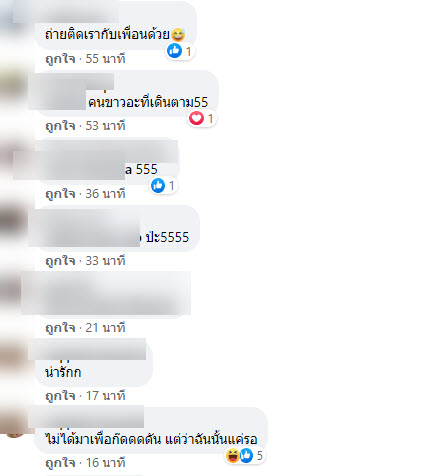Image resolution: width=430 pixels, height=476 pixels.
Task: Click the sweat-smile emoji in first comment
Action: click(x=178, y=35)
